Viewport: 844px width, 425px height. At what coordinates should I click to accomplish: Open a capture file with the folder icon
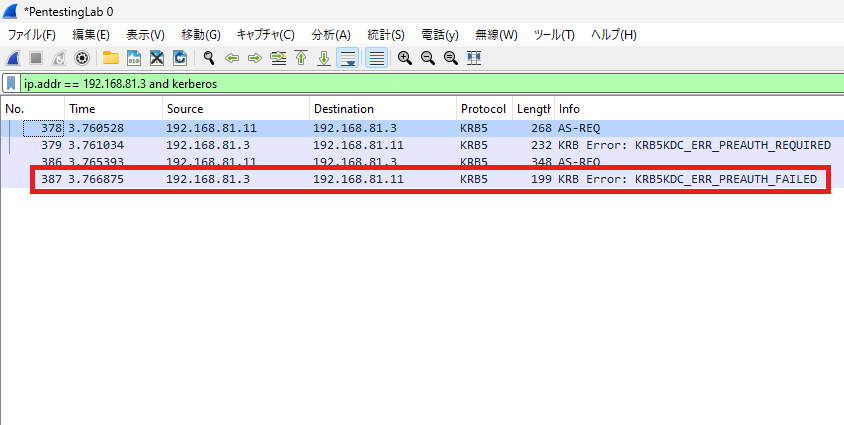(x=111, y=58)
